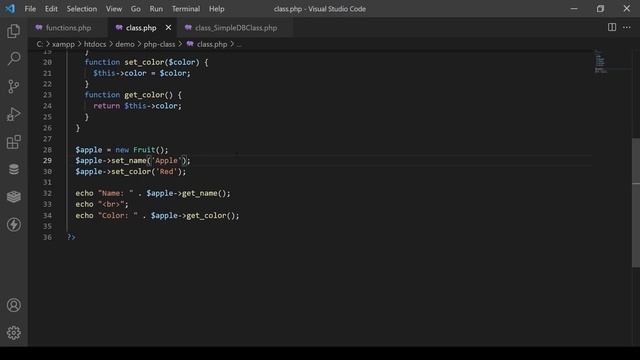The image size is (640, 360).
Task: Click line number 32 in the gutter
Action: [x=47, y=193]
